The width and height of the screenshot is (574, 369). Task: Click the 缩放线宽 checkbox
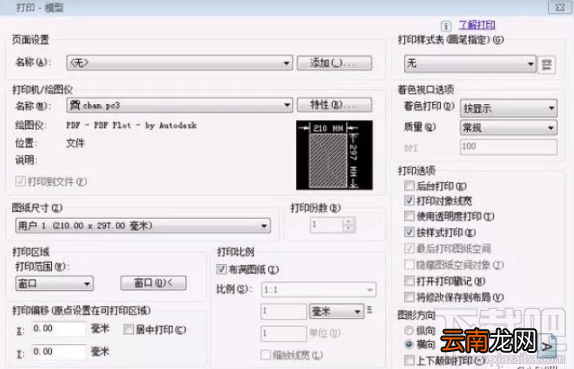click(x=265, y=355)
